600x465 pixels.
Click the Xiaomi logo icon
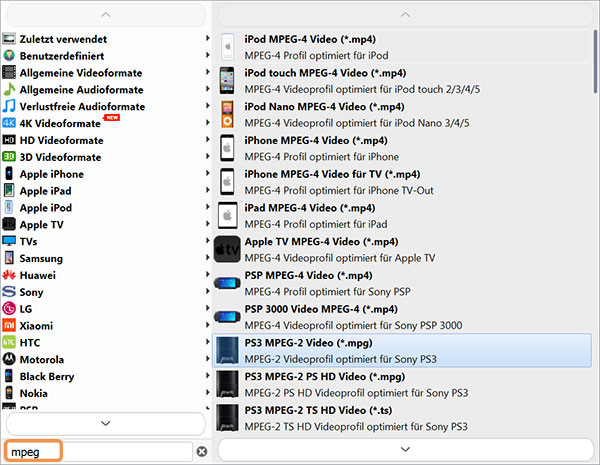coord(9,325)
